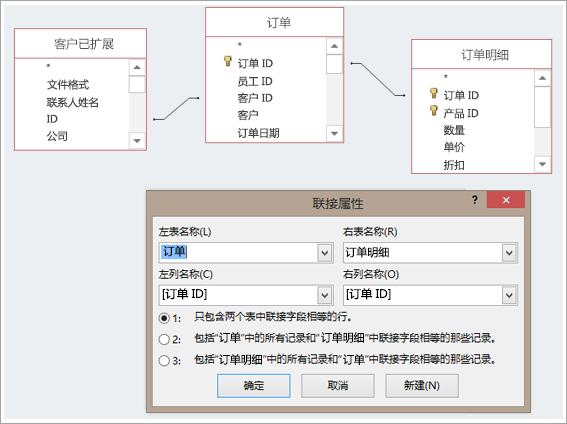Image resolution: width=567 pixels, height=424 pixels.
Task: Select option 3: include all records from 订单明细
Action: coord(164,360)
